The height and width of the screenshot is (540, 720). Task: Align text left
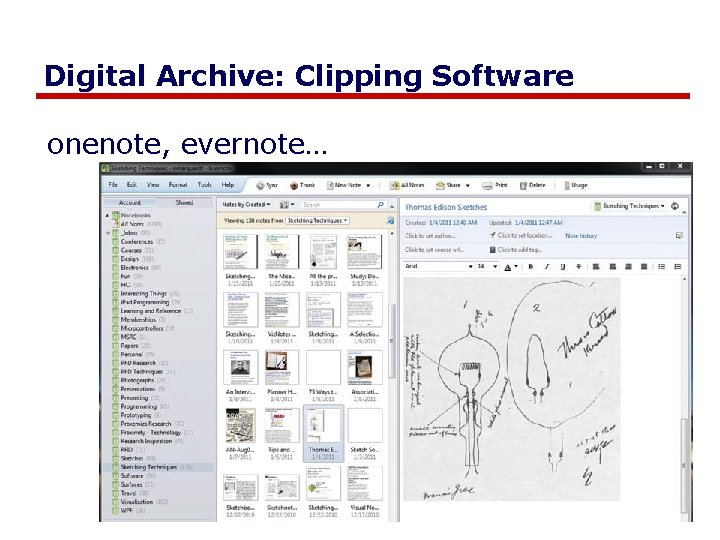click(x=596, y=267)
